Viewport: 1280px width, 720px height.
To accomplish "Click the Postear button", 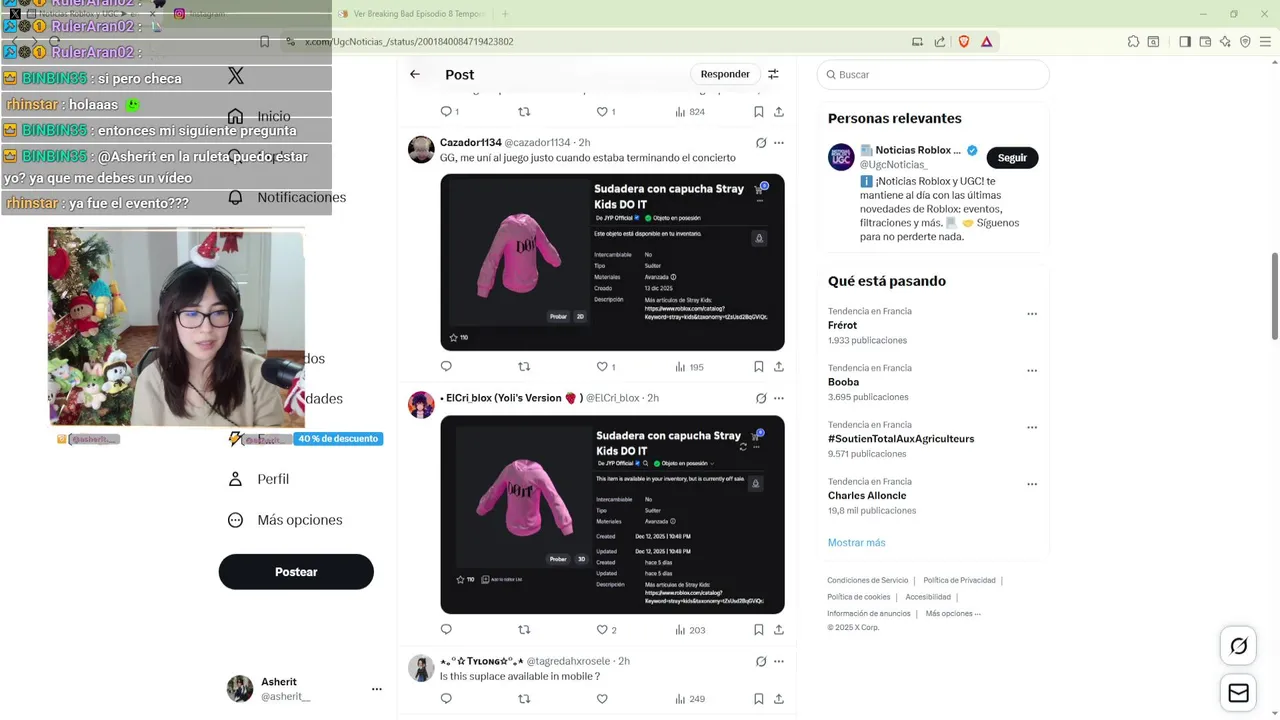I will [296, 572].
